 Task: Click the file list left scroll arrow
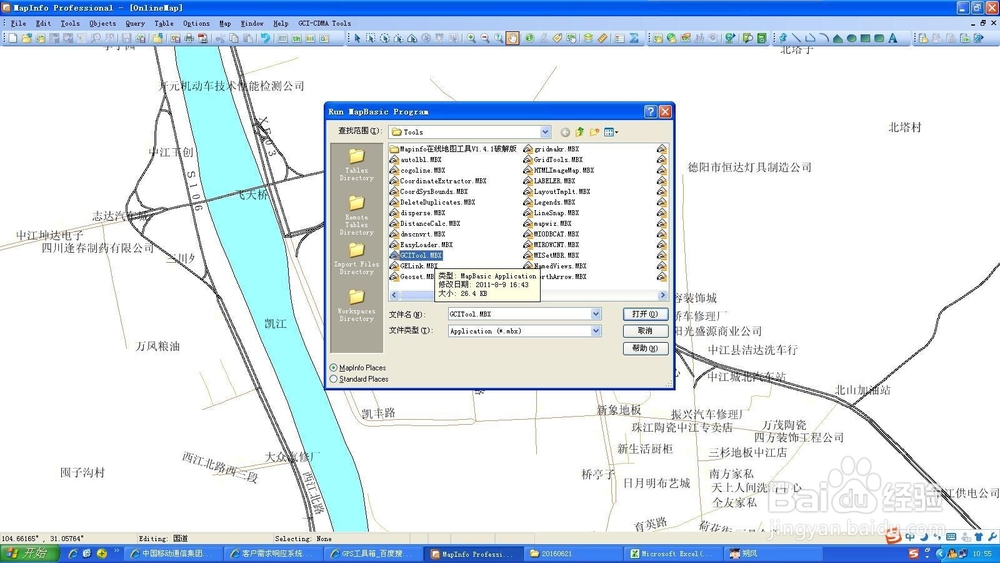[394, 295]
